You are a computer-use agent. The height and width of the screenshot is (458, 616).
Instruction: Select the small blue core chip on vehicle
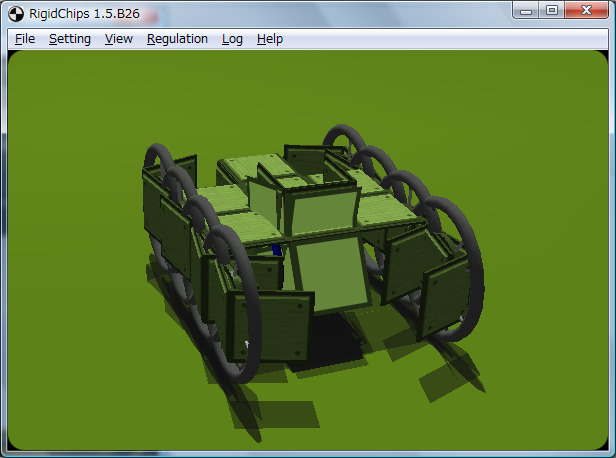277,249
